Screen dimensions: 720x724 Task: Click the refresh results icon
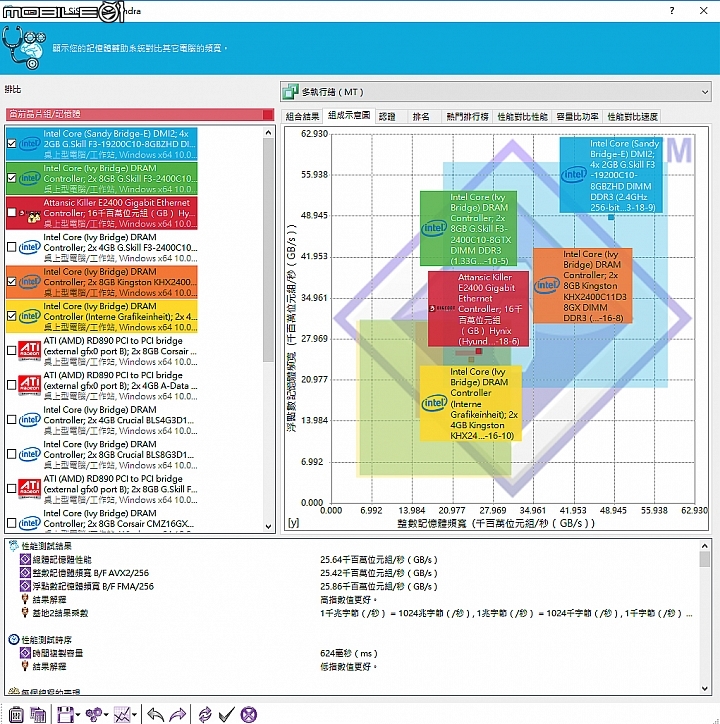pyautogui.click(x=205, y=714)
